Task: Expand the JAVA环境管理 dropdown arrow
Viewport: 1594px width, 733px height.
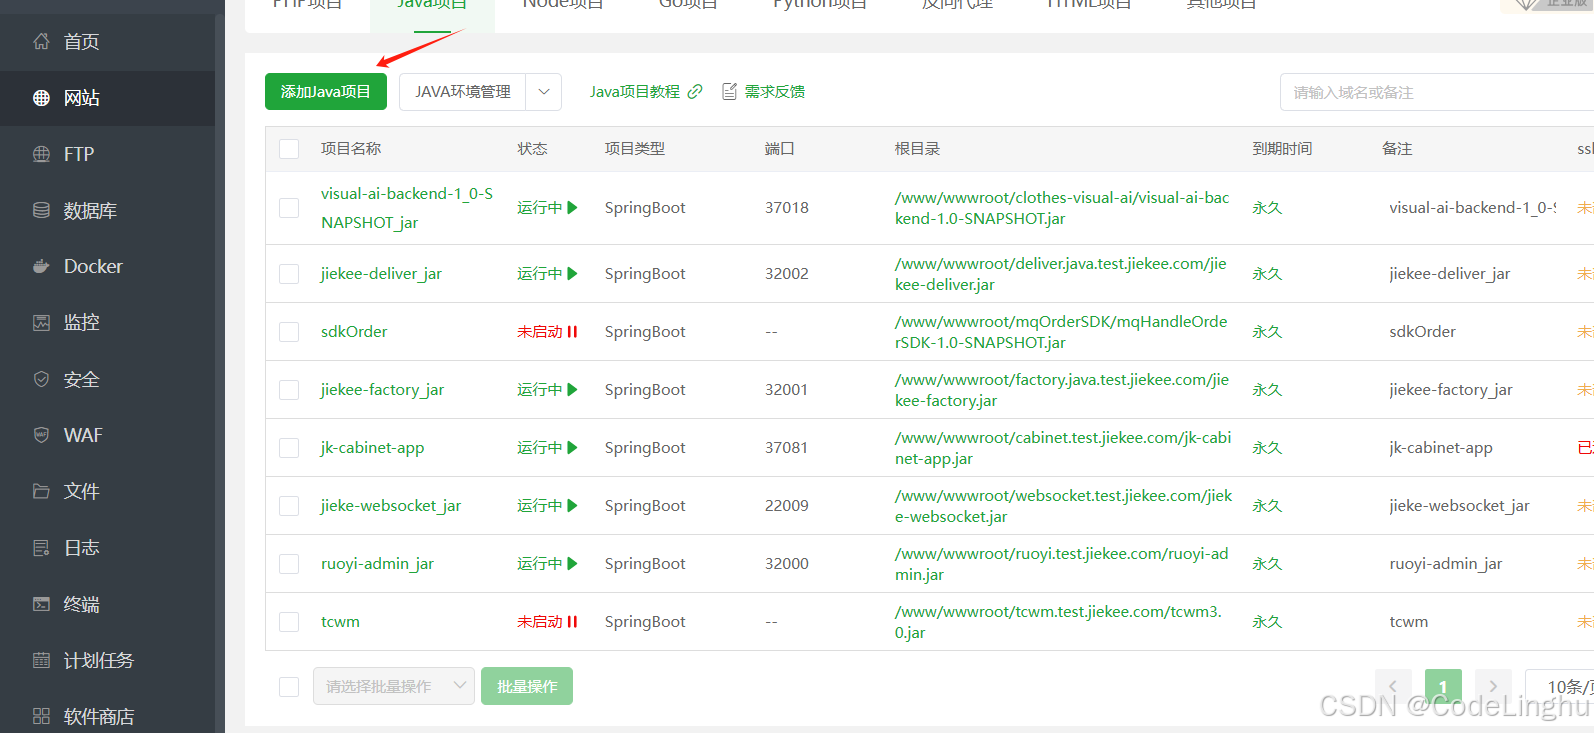Action: click(544, 92)
